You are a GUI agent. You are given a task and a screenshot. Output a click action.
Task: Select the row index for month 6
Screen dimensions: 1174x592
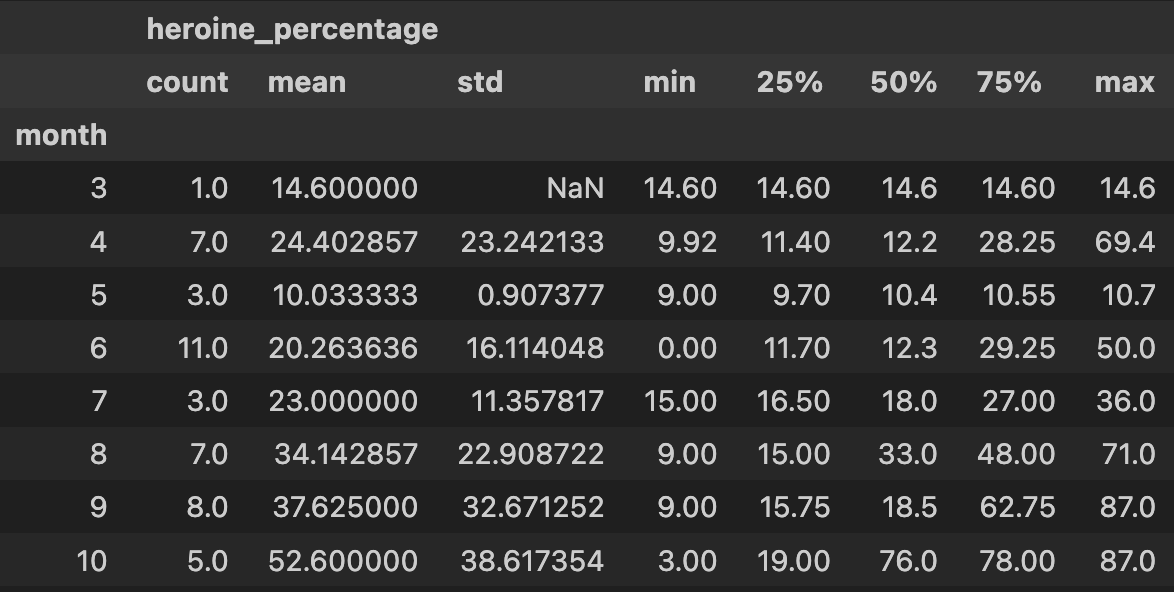(98, 348)
